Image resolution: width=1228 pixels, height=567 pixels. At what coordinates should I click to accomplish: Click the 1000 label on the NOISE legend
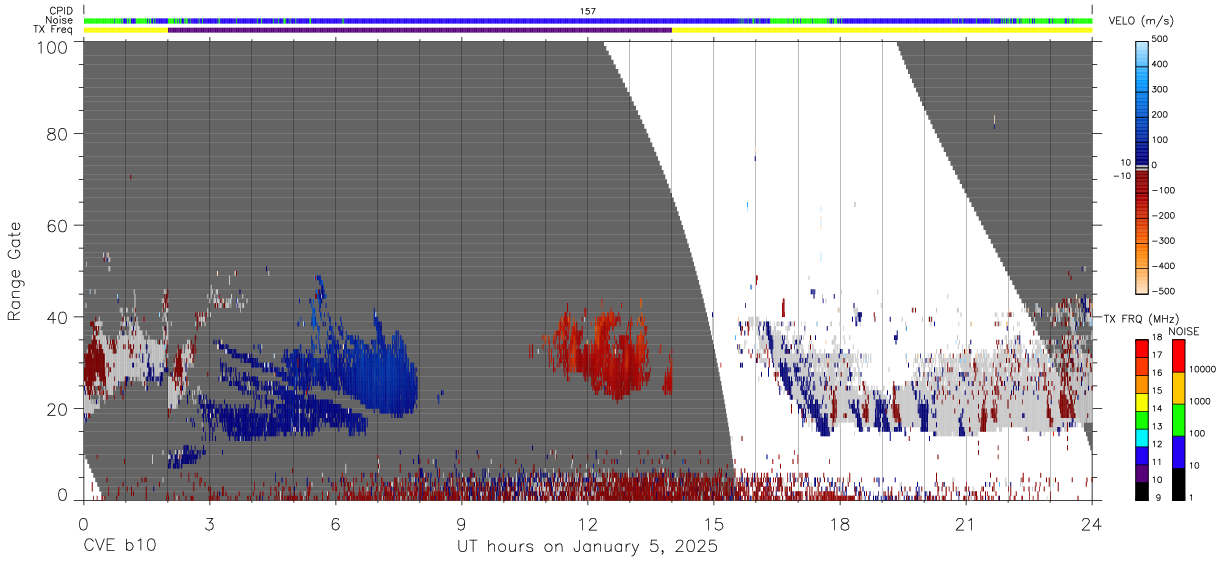[x=1199, y=401]
